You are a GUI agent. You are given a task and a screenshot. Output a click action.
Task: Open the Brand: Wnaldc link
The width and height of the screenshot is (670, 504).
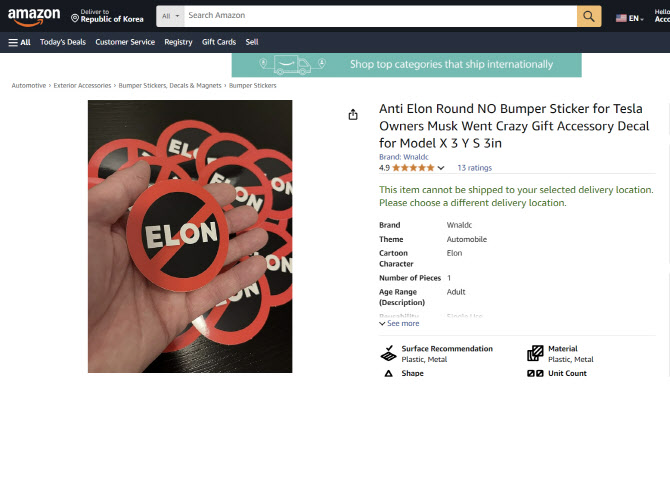coord(403,157)
